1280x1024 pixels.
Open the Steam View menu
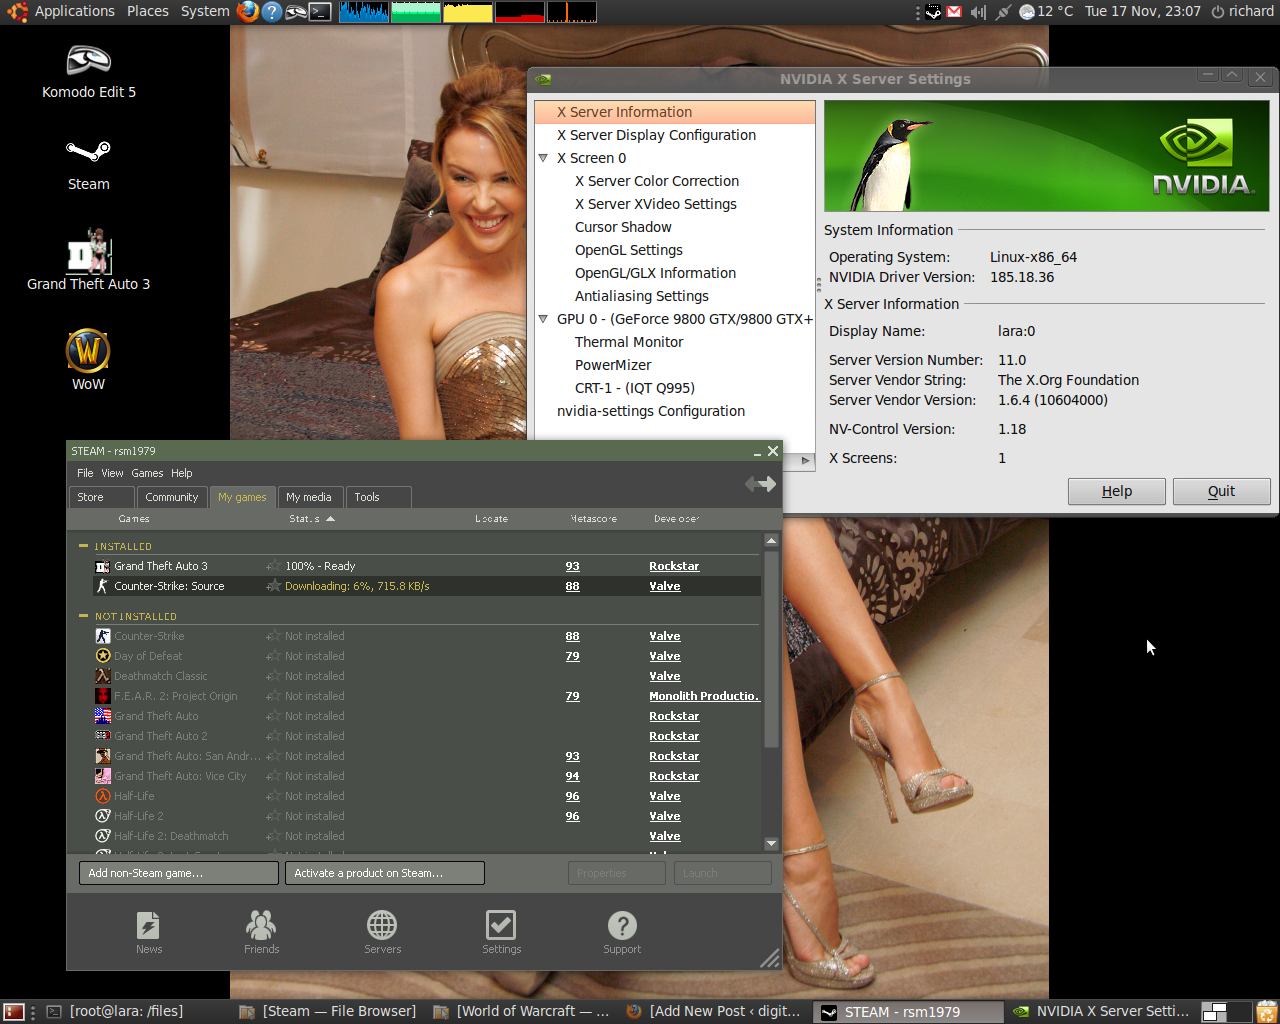112,473
